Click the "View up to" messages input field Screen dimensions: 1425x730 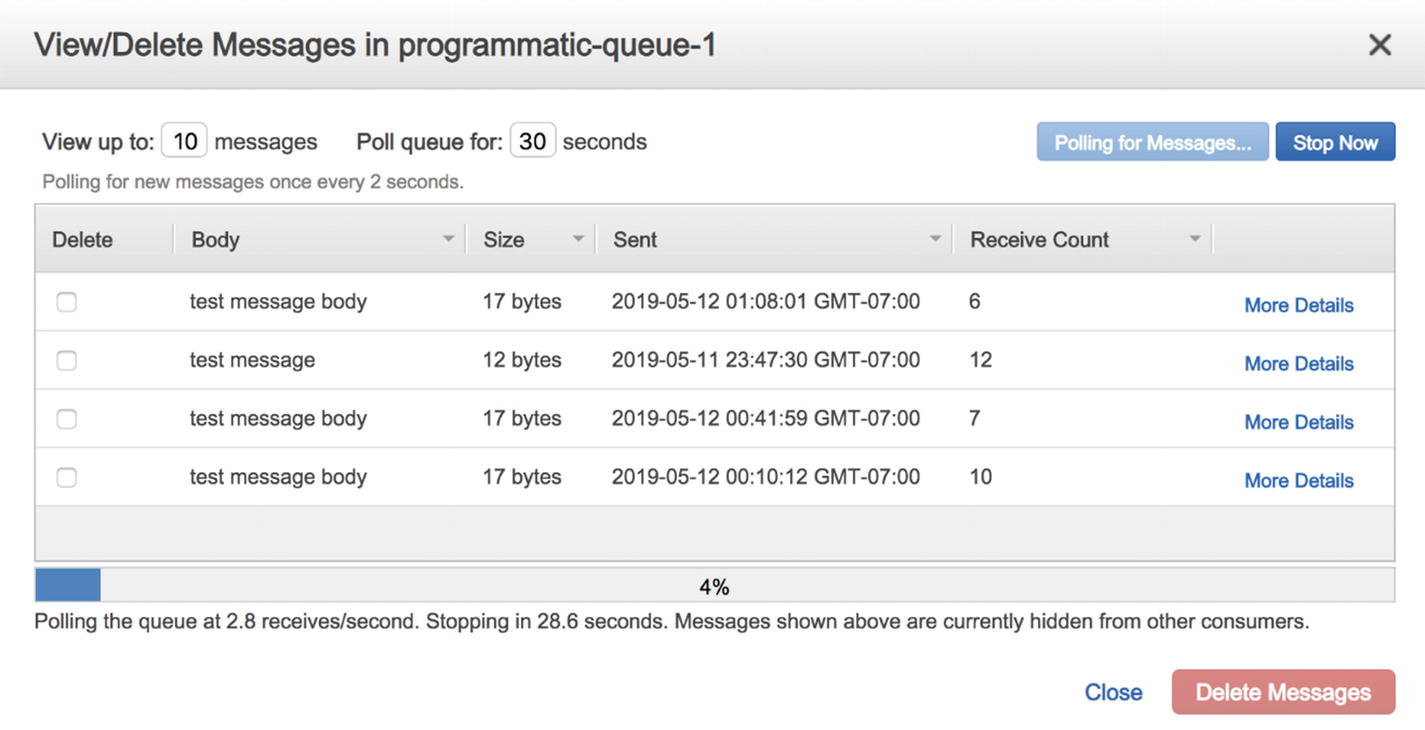[184, 141]
